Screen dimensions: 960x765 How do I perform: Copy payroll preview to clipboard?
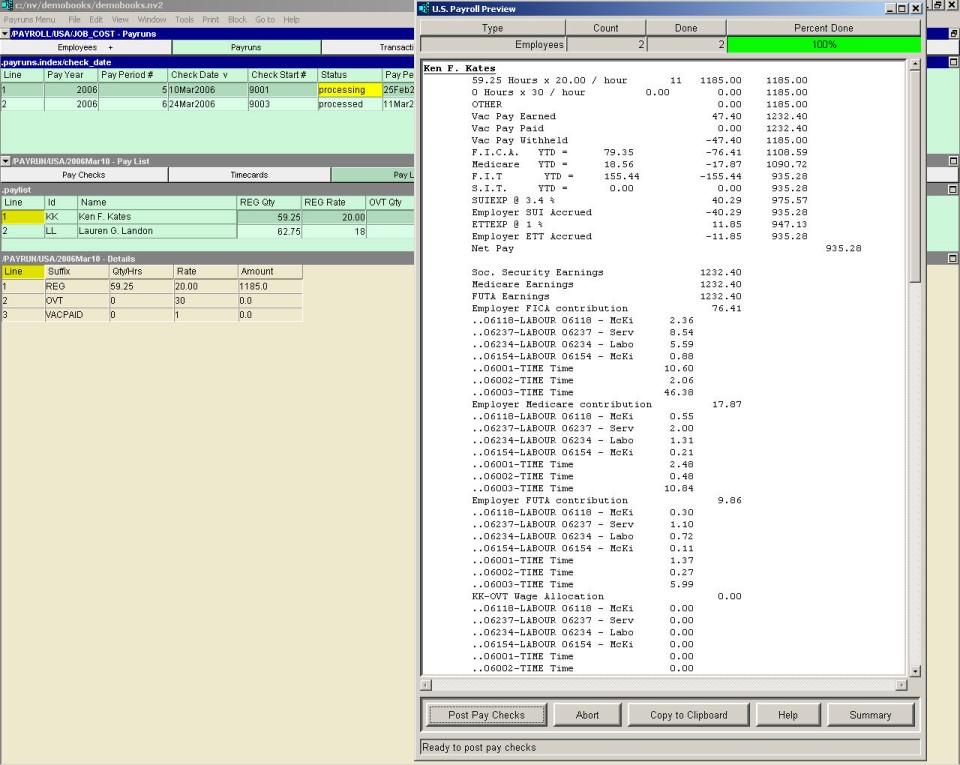688,715
